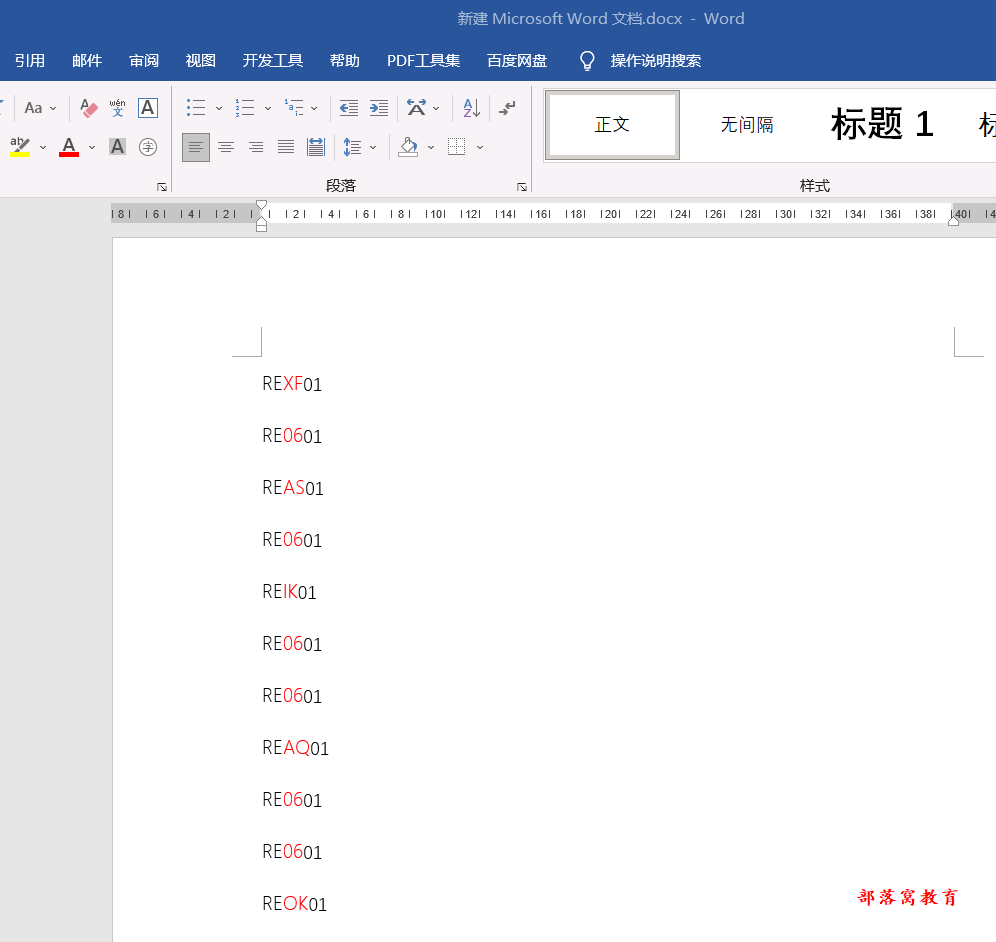
Task: Click the REAS01 text line
Action: point(293,488)
